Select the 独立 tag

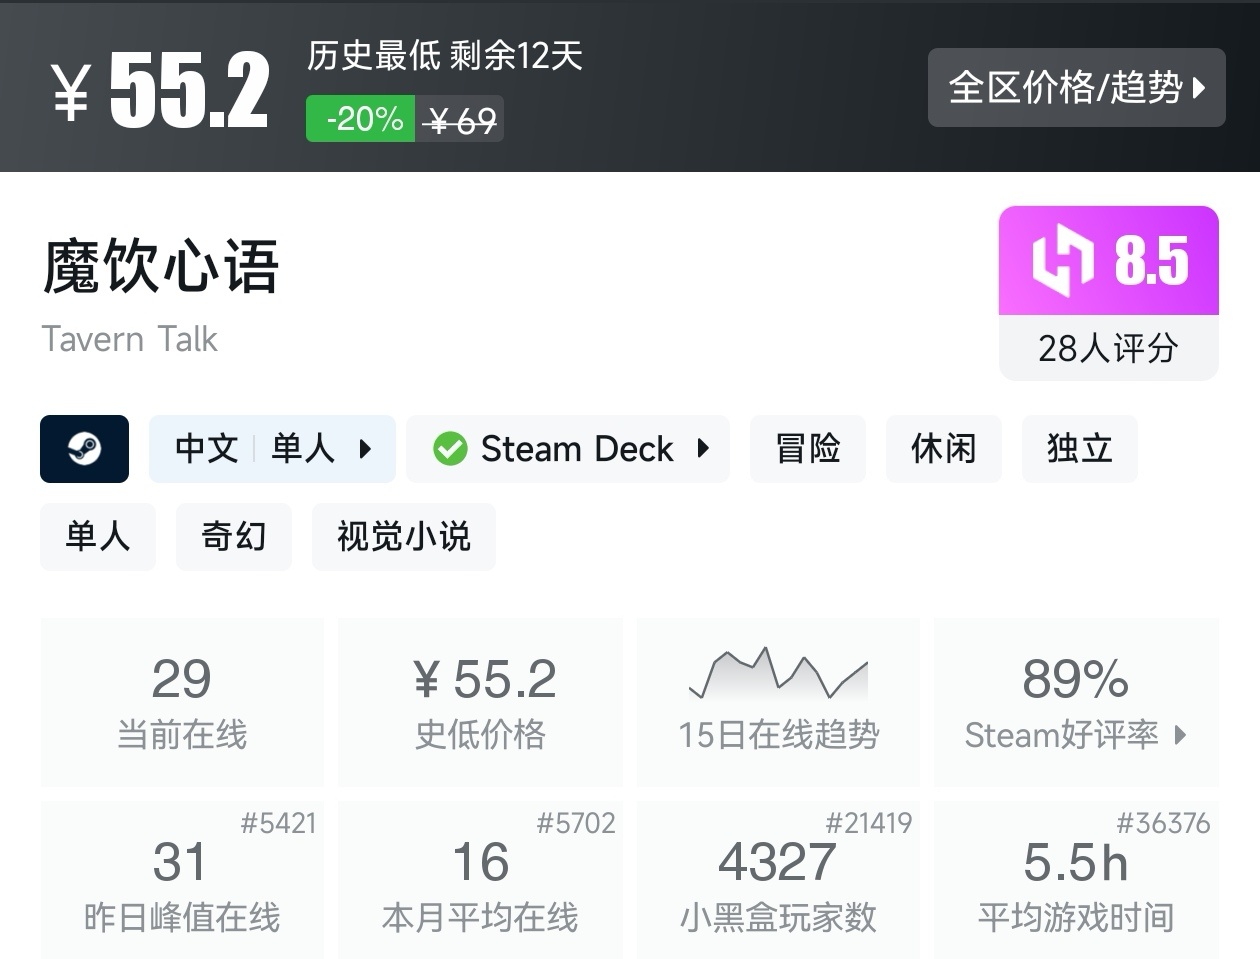pos(1079,449)
